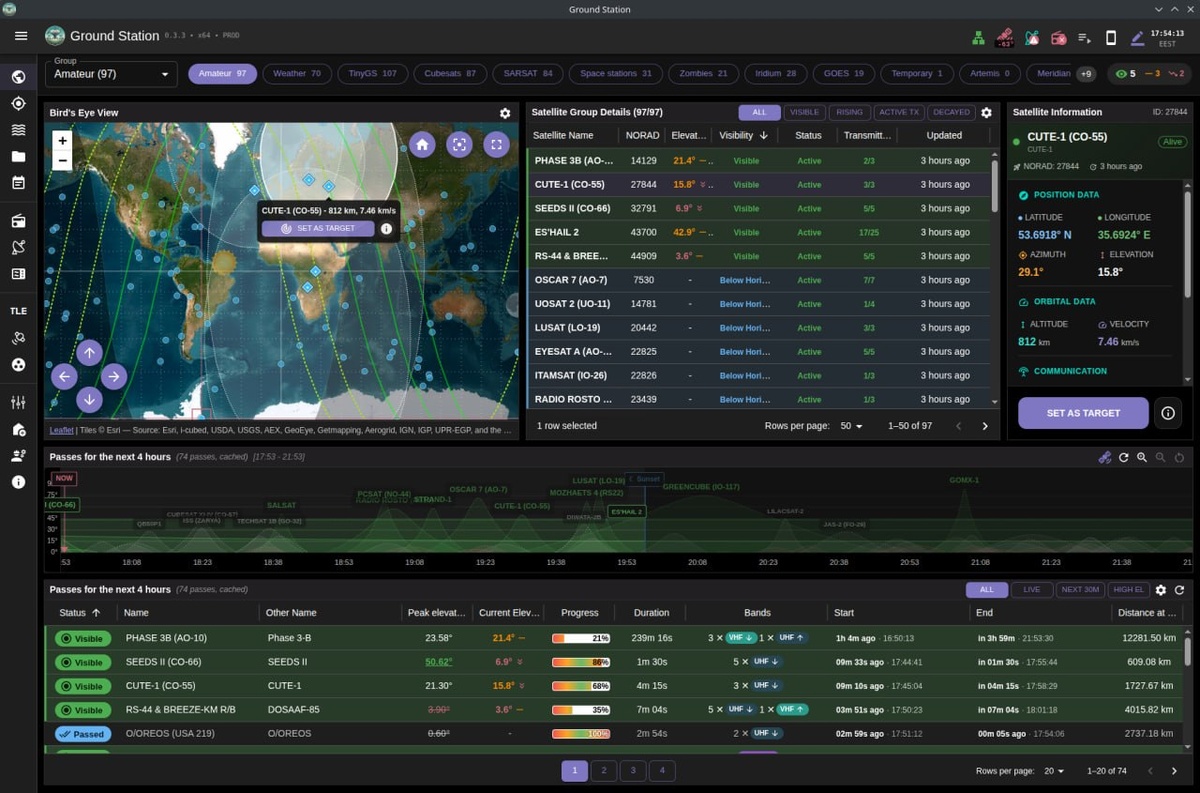This screenshot has height=793, width=1200.
Task: Expand the +9 more groups chip
Action: click(1085, 74)
